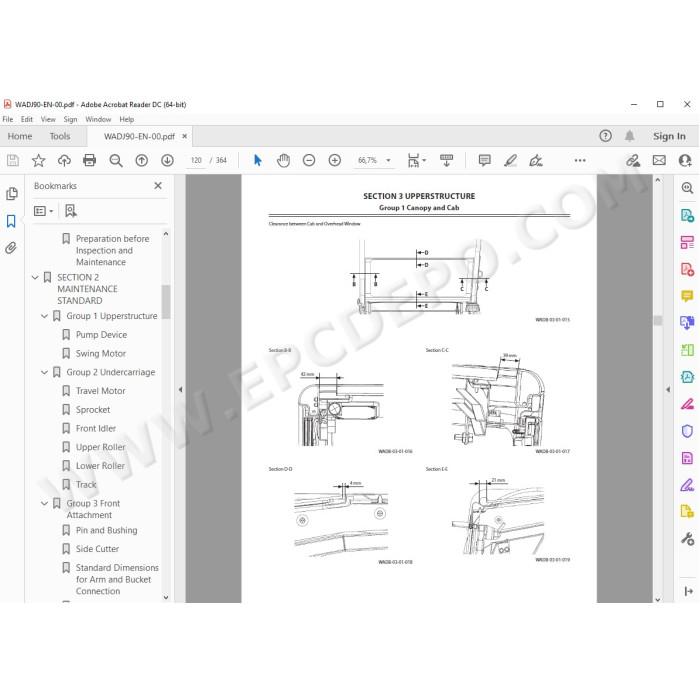700x700 pixels.
Task: Open Attachments paperclip panel
Action: [x=11, y=248]
